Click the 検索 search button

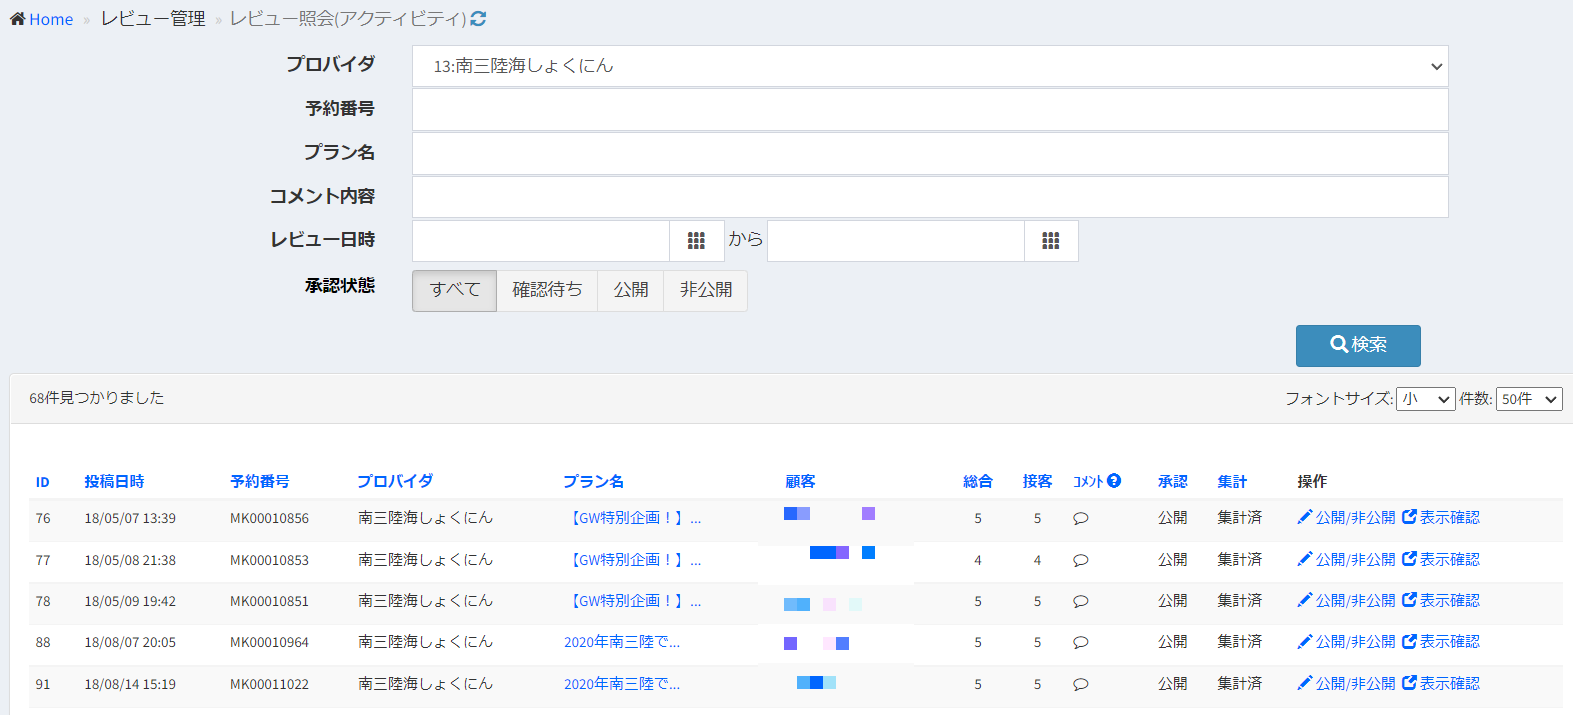pos(1358,346)
